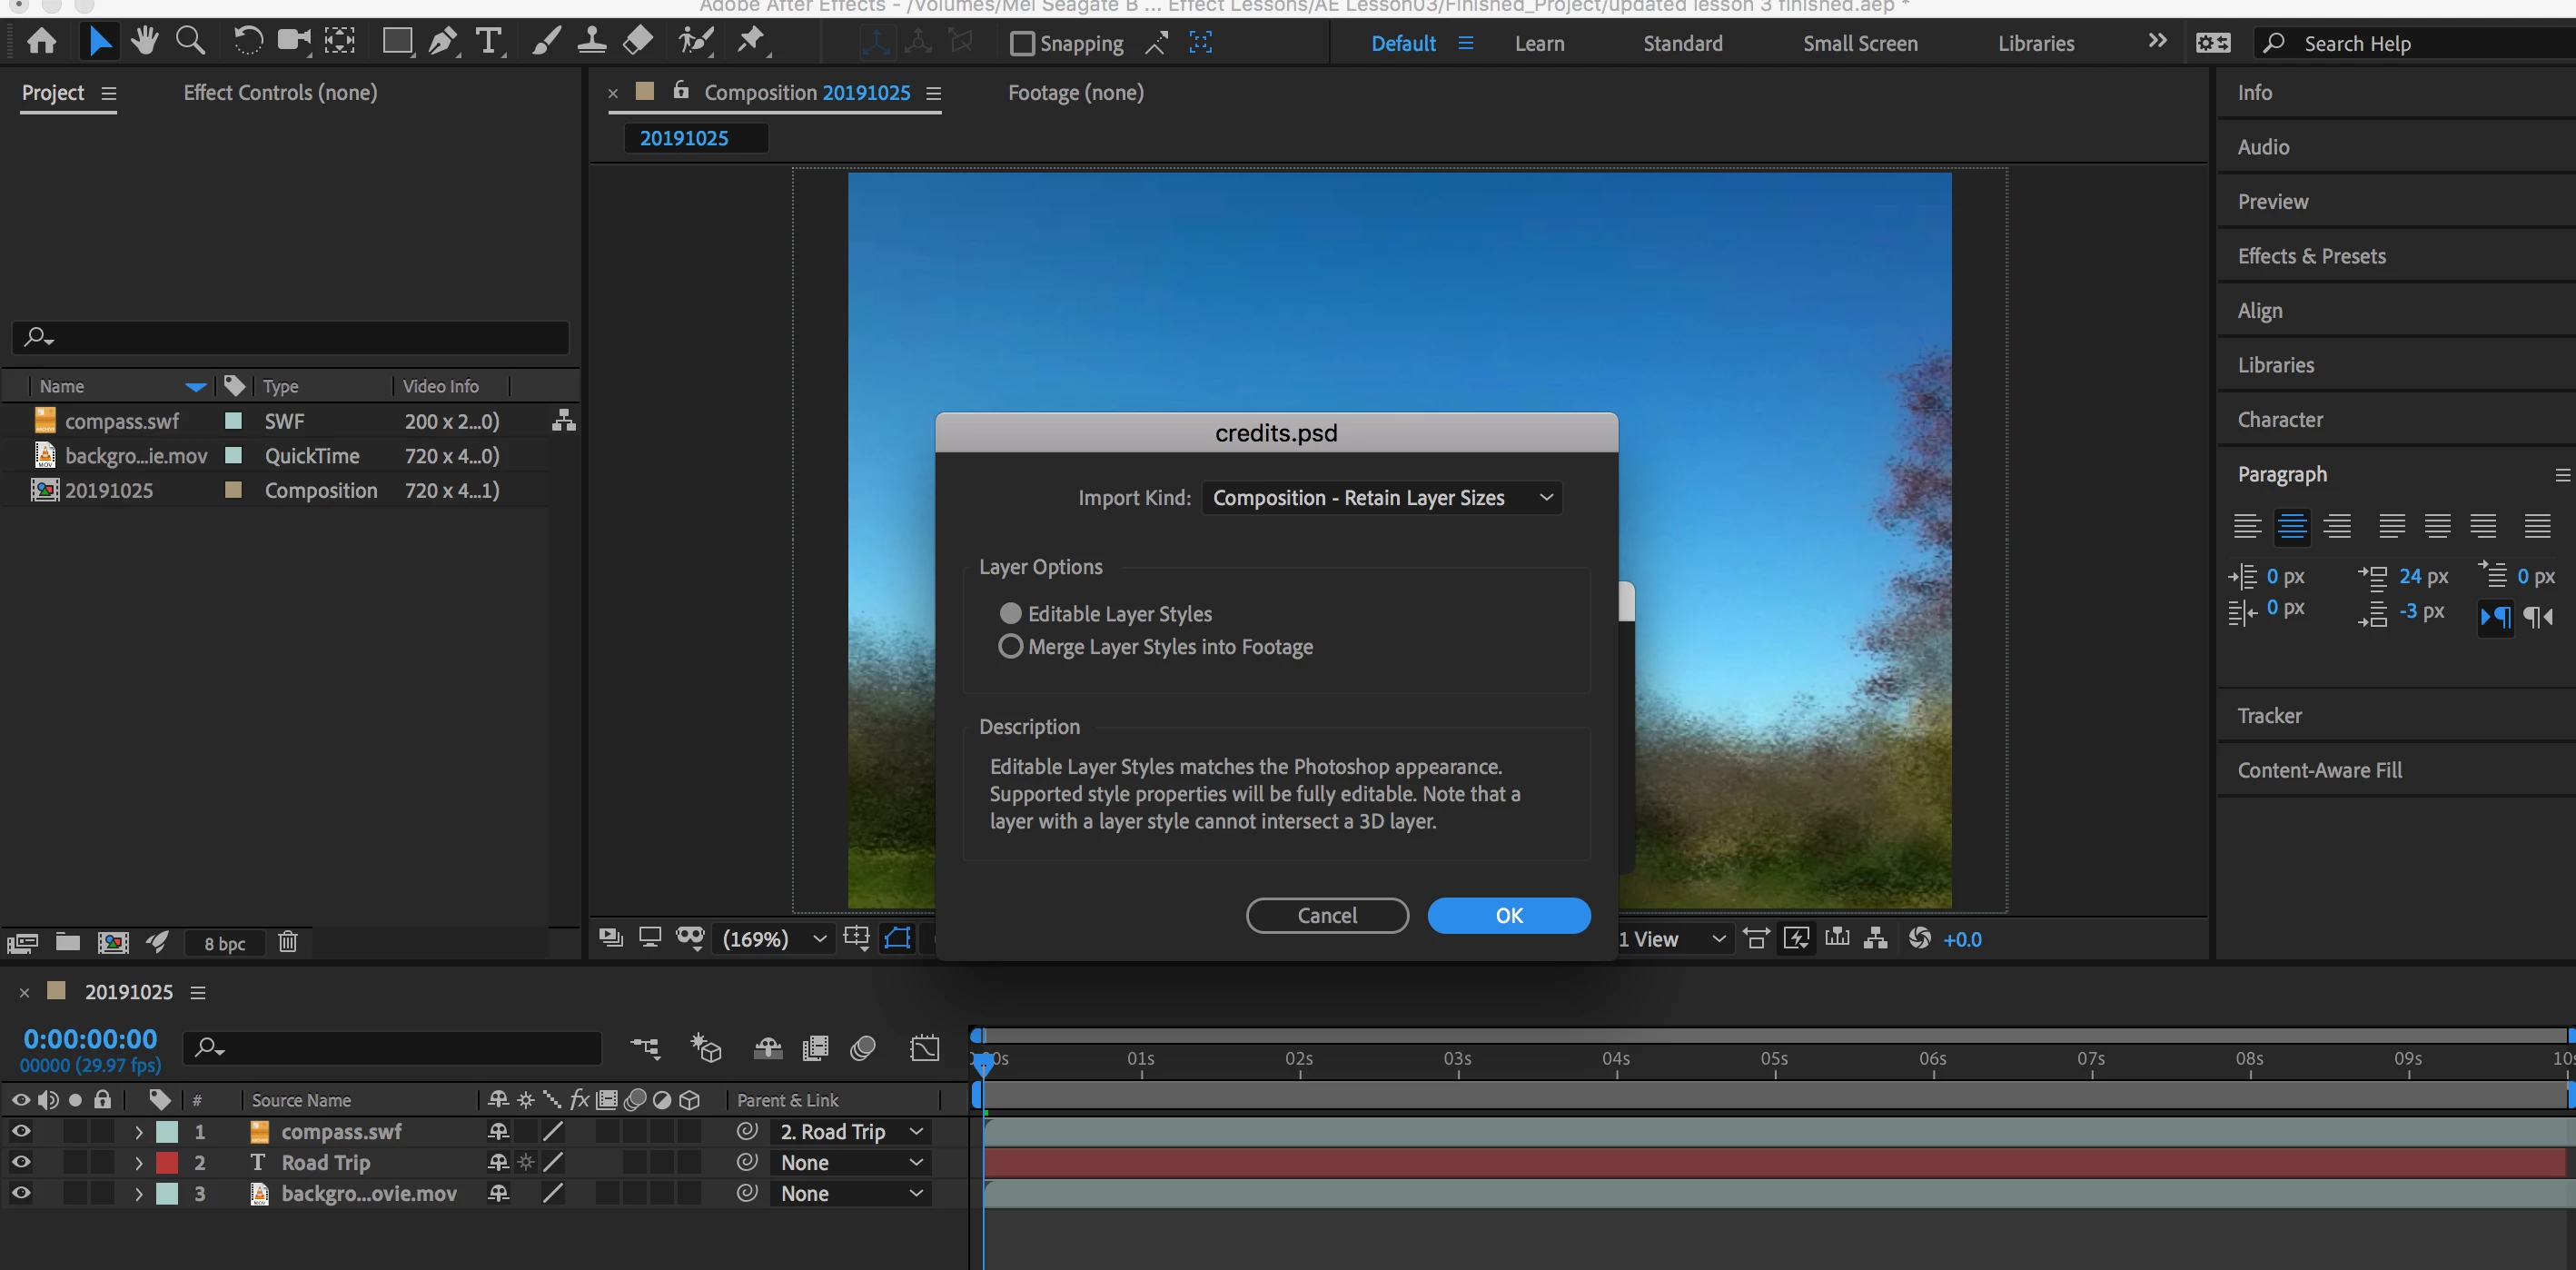Click OK in credits.psd dialog

click(1508, 915)
